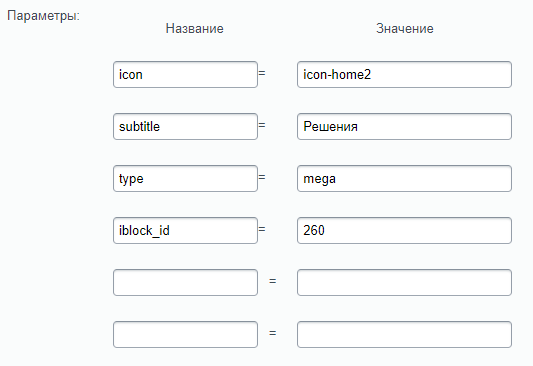
Task: Select the "subtitle" parameter name field
Action: tap(185, 126)
